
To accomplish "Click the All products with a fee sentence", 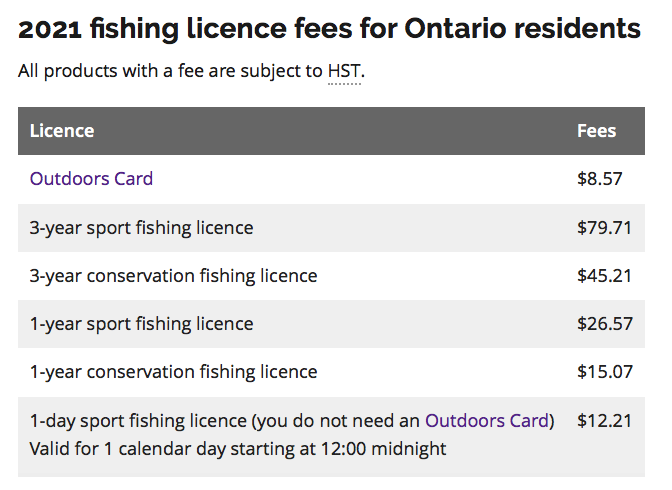I will [x=170, y=72].
